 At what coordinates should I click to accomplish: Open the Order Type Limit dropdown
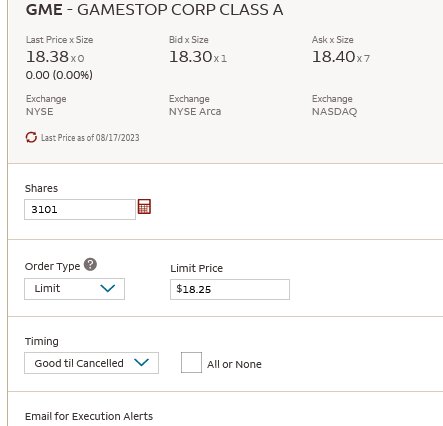(x=75, y=289)
